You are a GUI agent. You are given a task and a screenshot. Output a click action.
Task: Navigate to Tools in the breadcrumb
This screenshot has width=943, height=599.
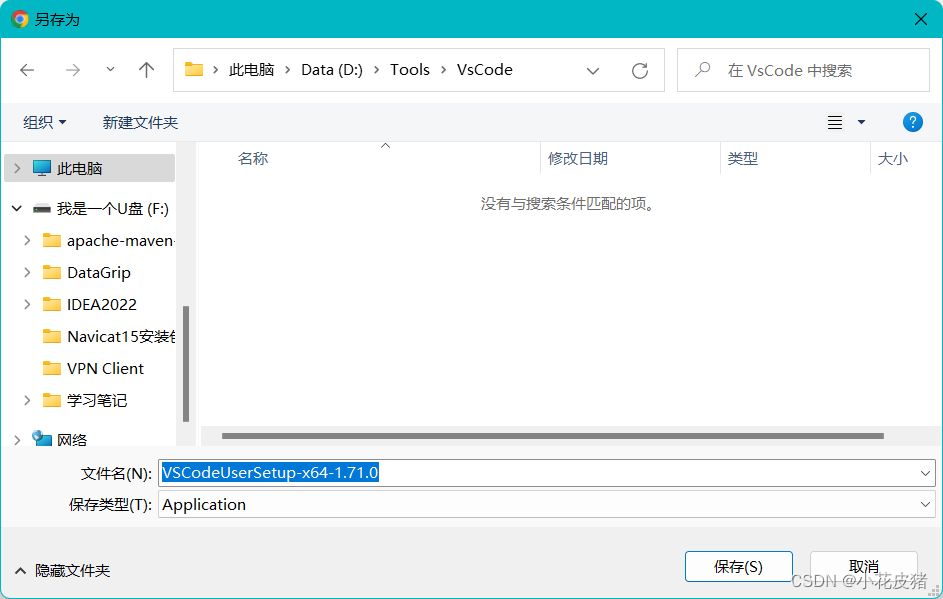click(410, 70)
